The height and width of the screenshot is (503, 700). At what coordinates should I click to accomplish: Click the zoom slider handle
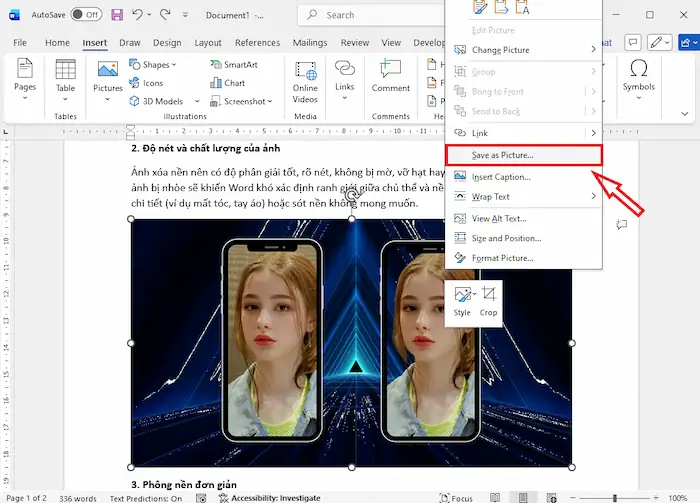tap(615, 498)
